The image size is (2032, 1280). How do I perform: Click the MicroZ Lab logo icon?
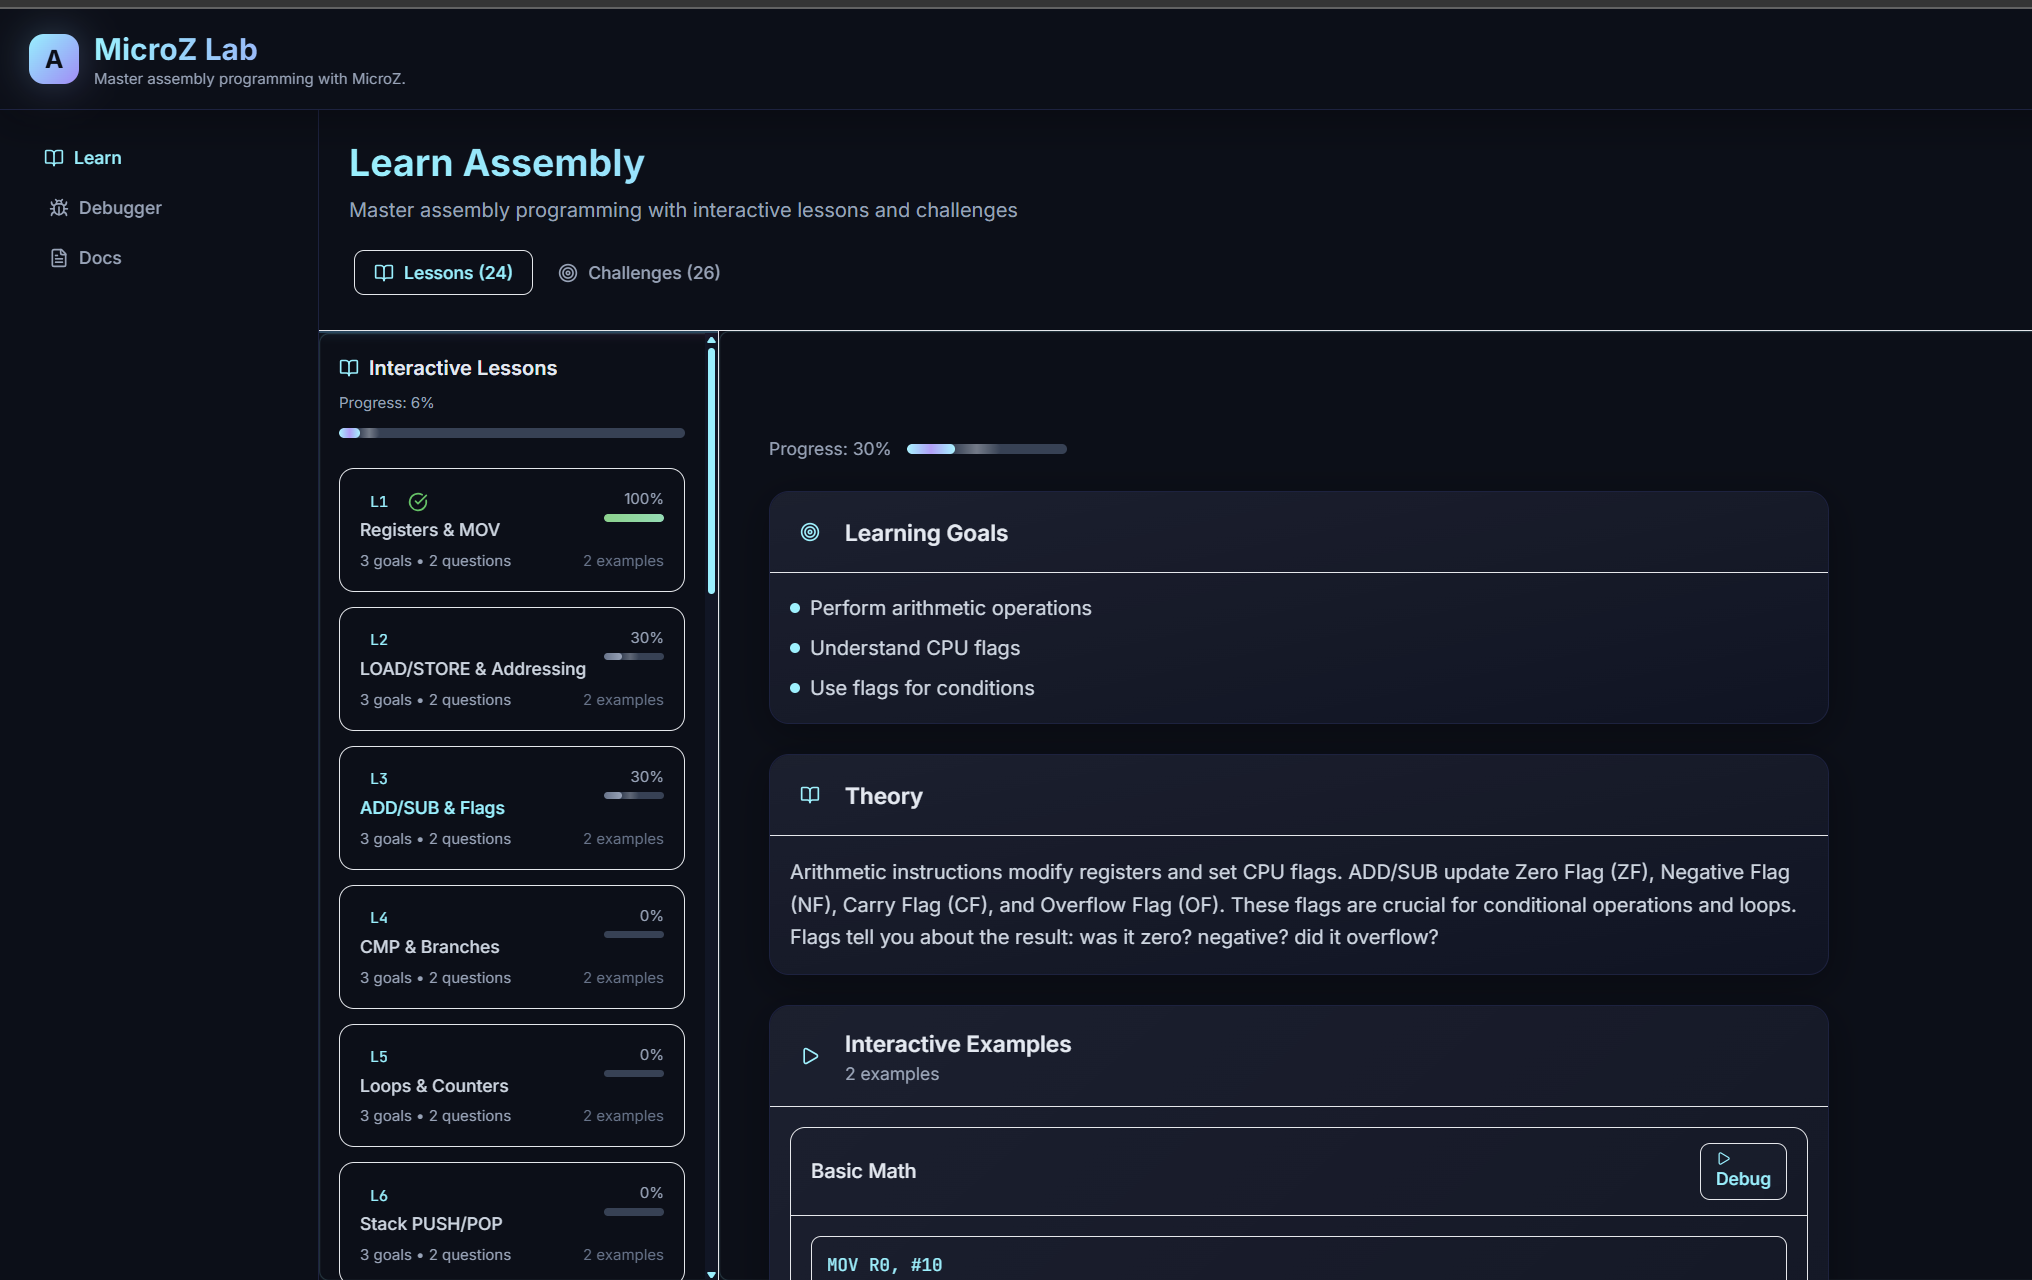53,59
